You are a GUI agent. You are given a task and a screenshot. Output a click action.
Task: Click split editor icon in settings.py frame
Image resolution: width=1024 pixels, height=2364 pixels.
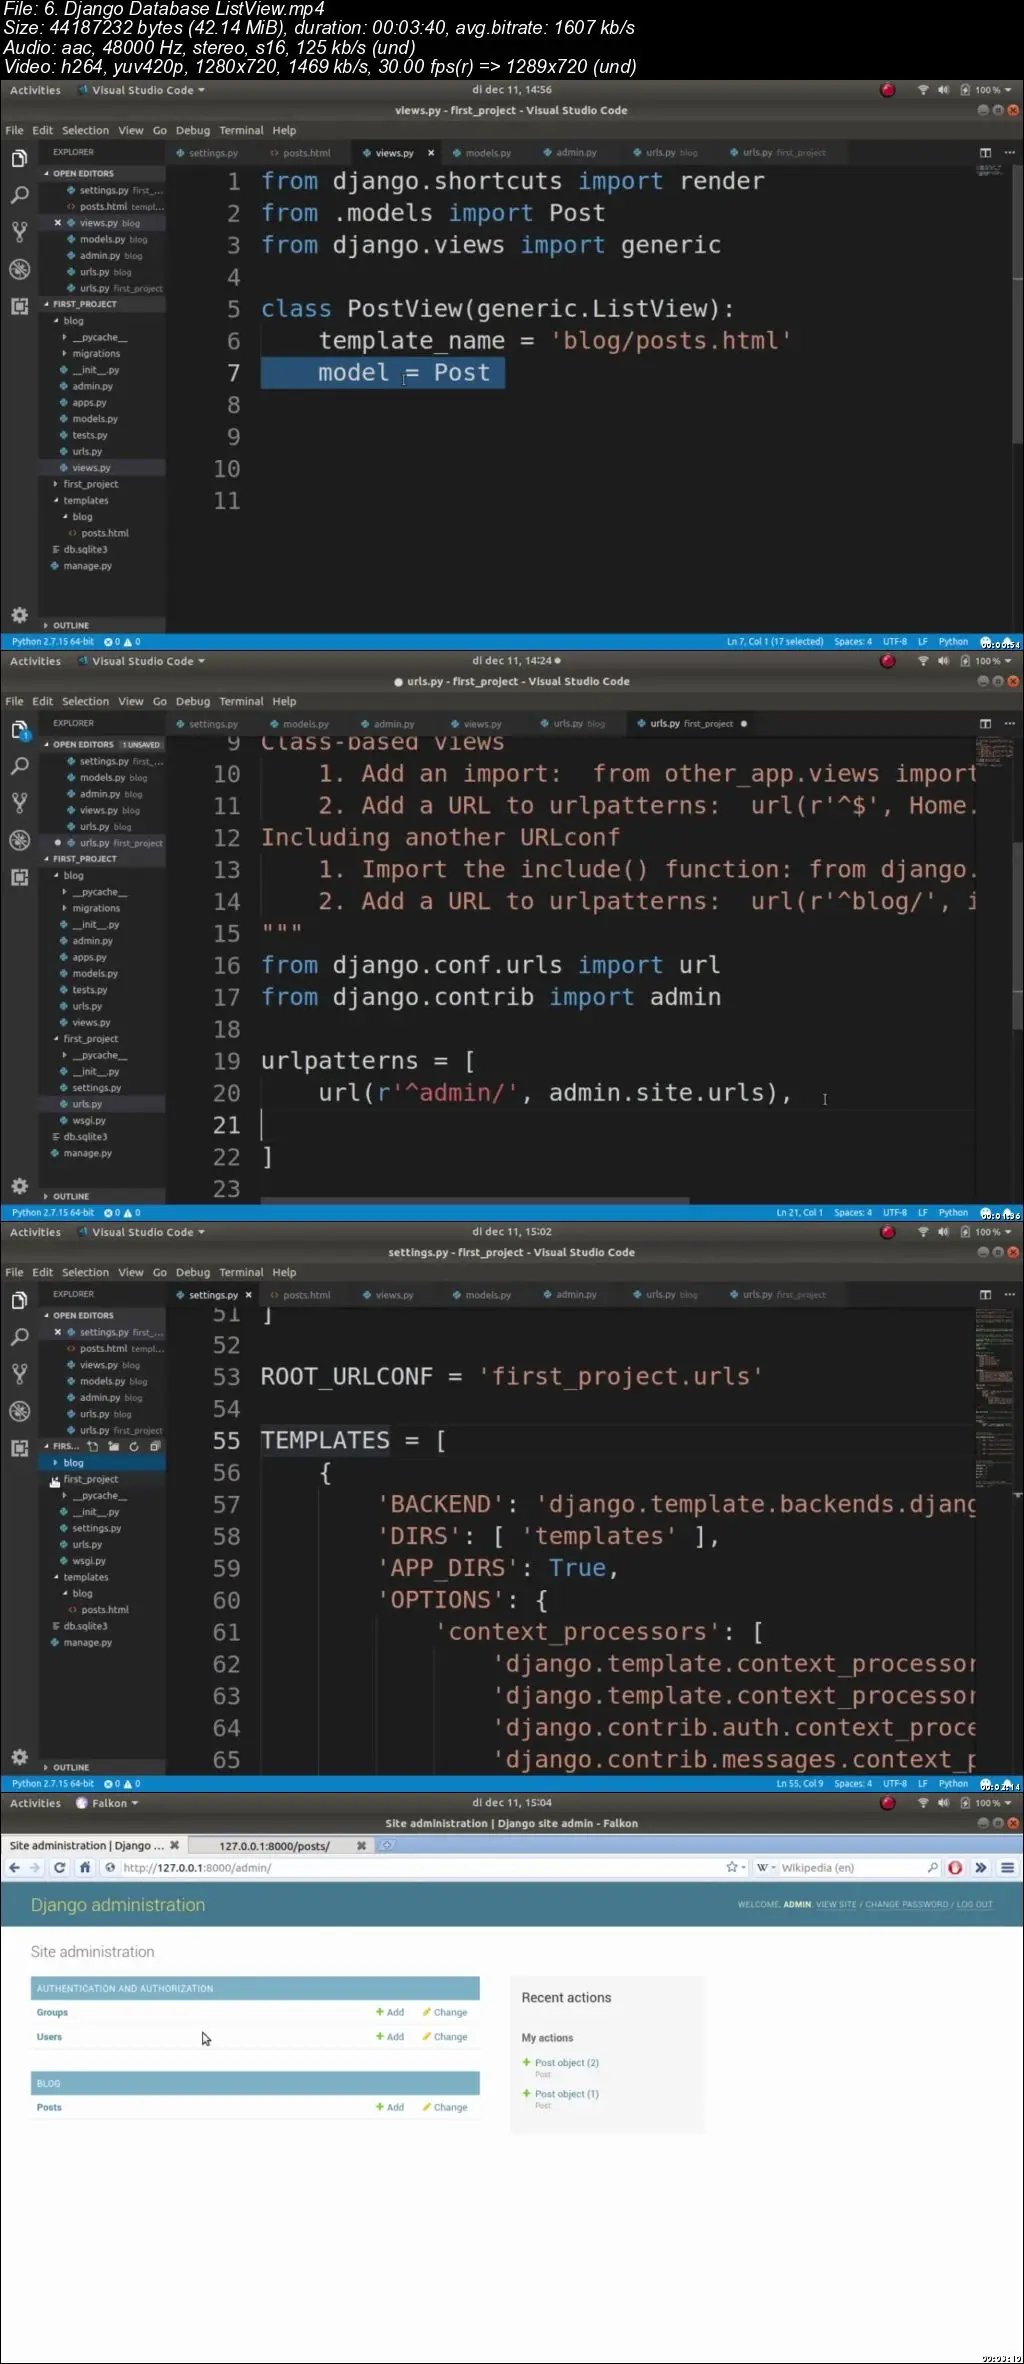985,1295
